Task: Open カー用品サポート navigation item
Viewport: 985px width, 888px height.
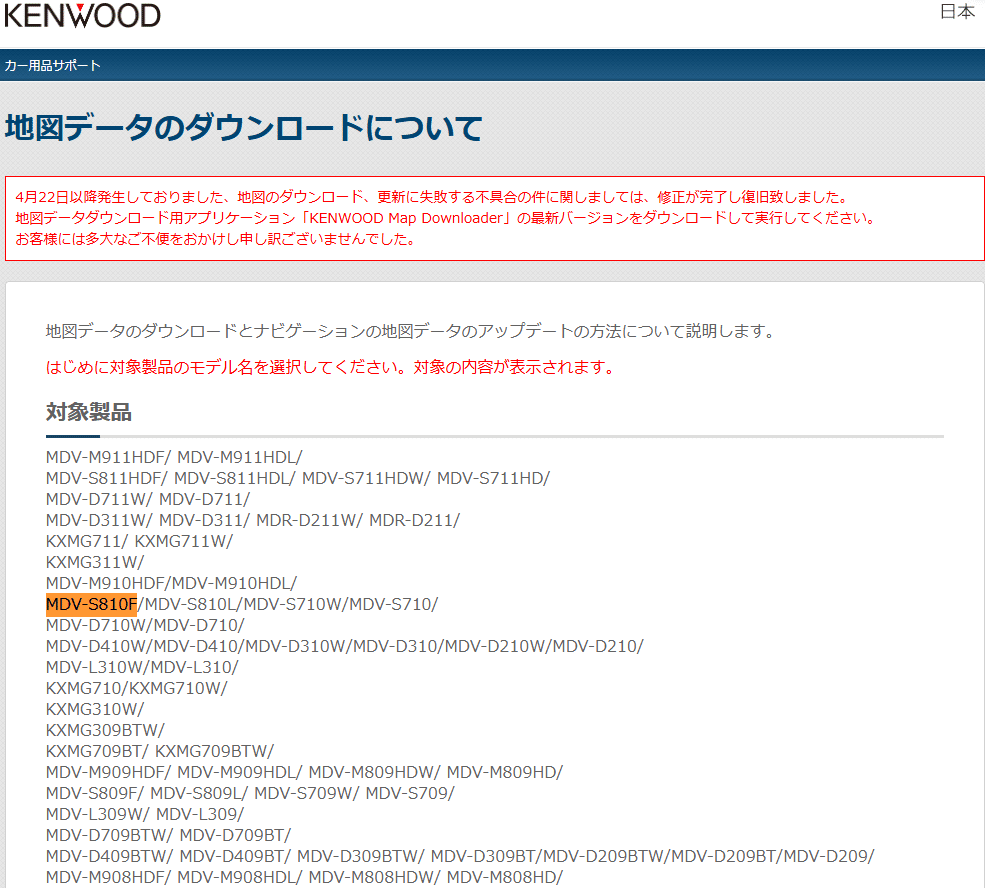Action: pyautogui.click(x=53, y=65)
